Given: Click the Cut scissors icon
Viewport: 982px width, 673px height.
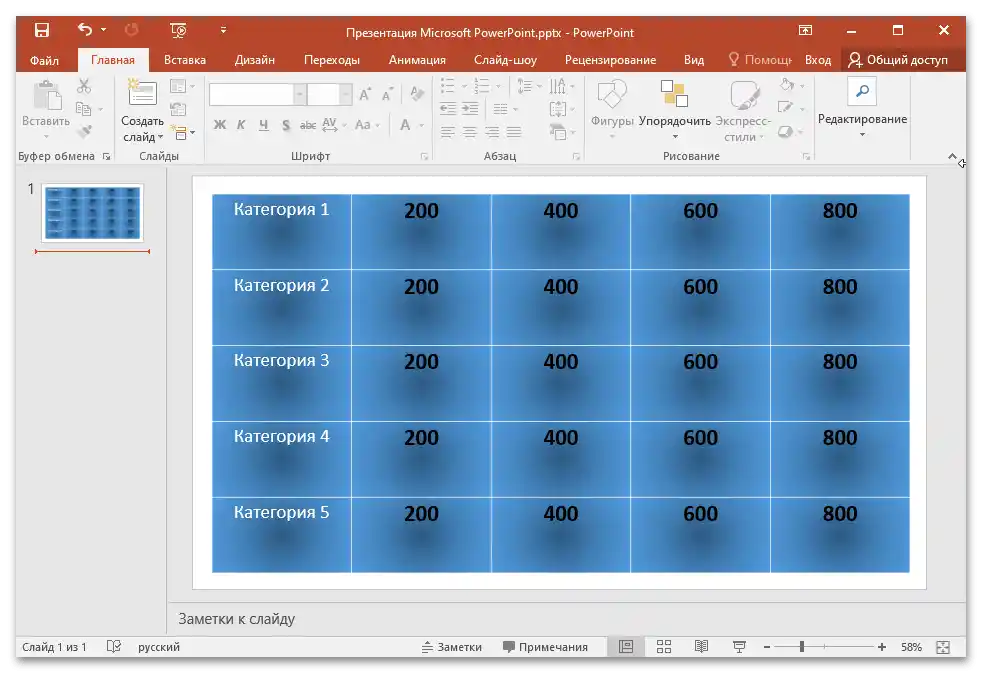Looking at the screenshot, I should click(84, 87).
